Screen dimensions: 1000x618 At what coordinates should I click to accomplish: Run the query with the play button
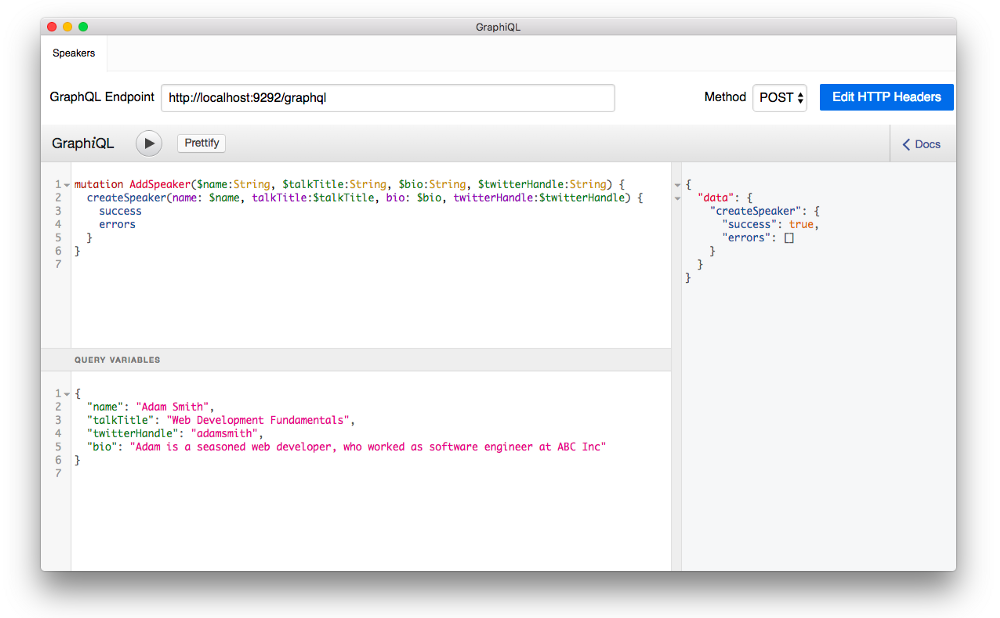click(x=149, y=143)
